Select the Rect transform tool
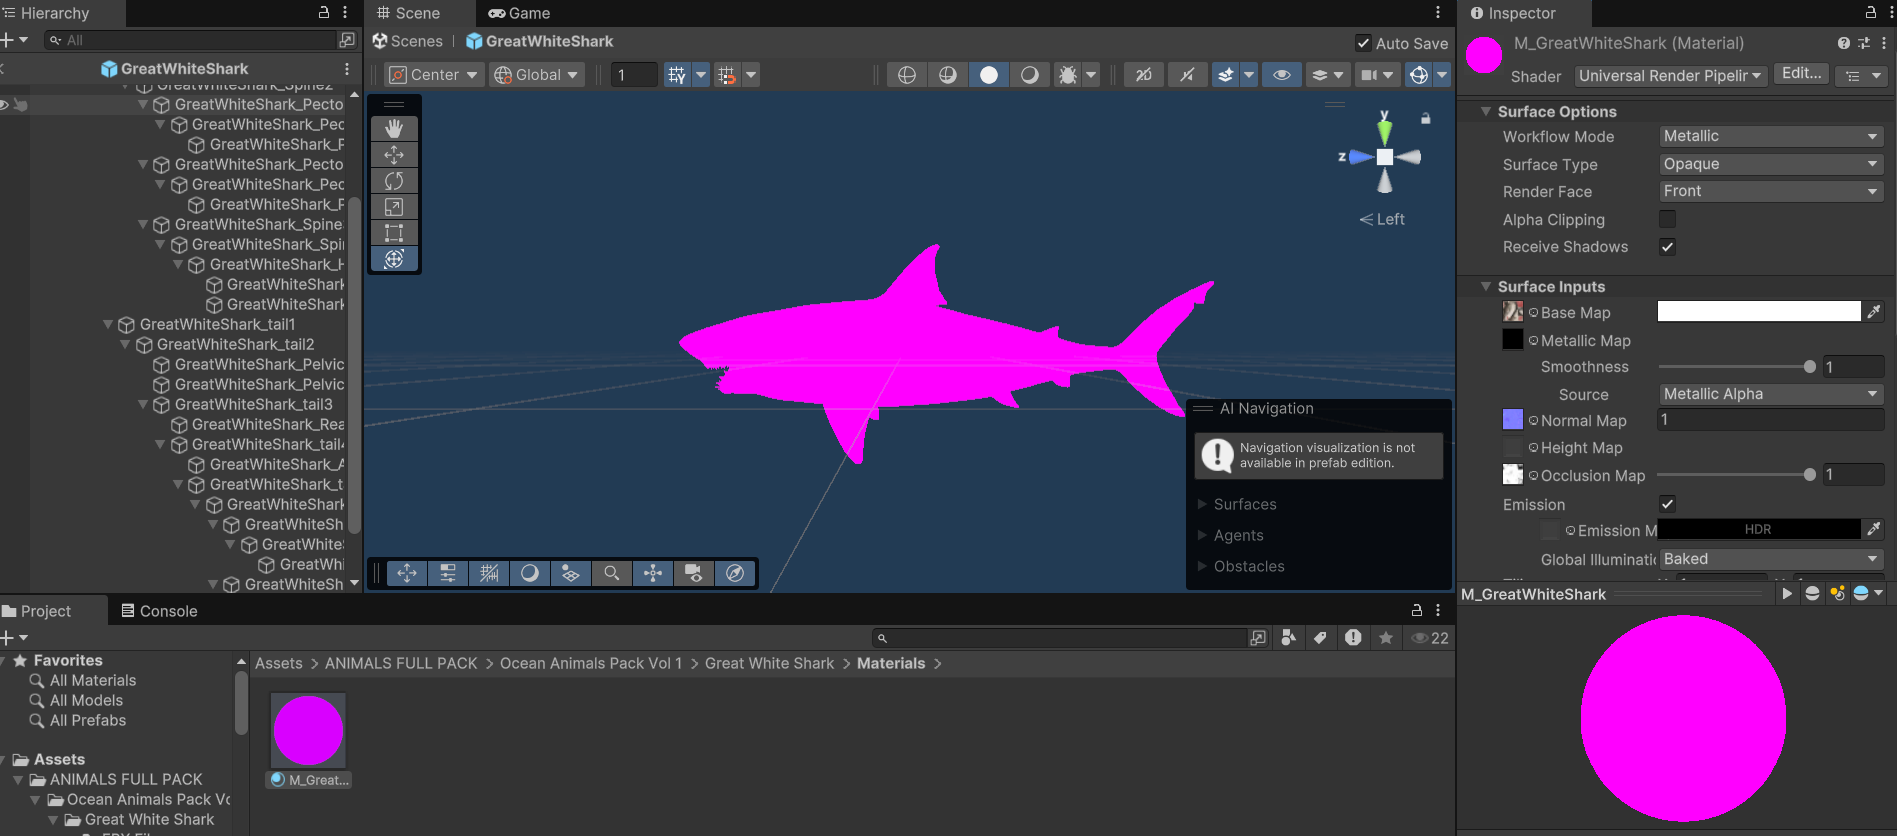 [394, 233]
